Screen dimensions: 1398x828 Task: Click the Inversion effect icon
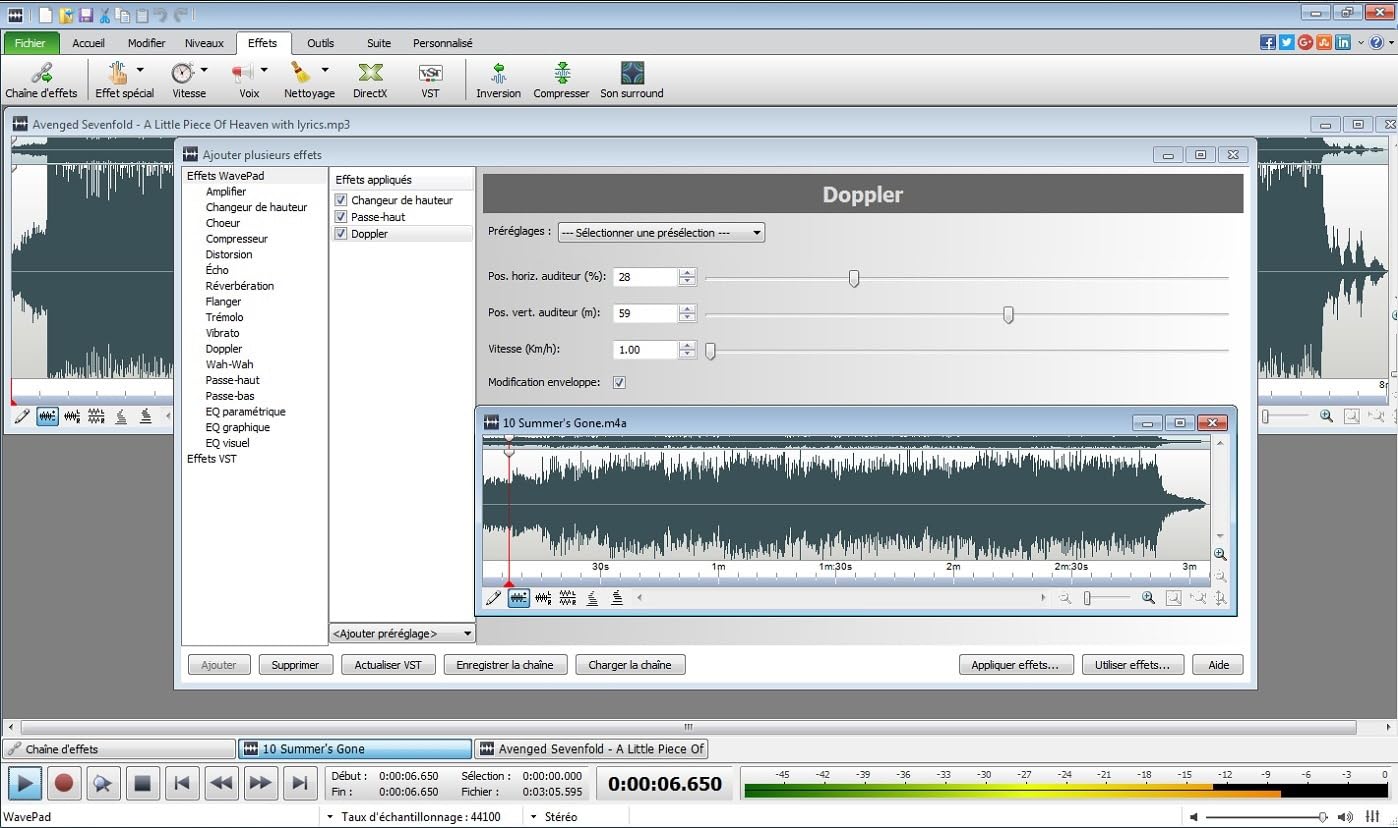point(498,80)
